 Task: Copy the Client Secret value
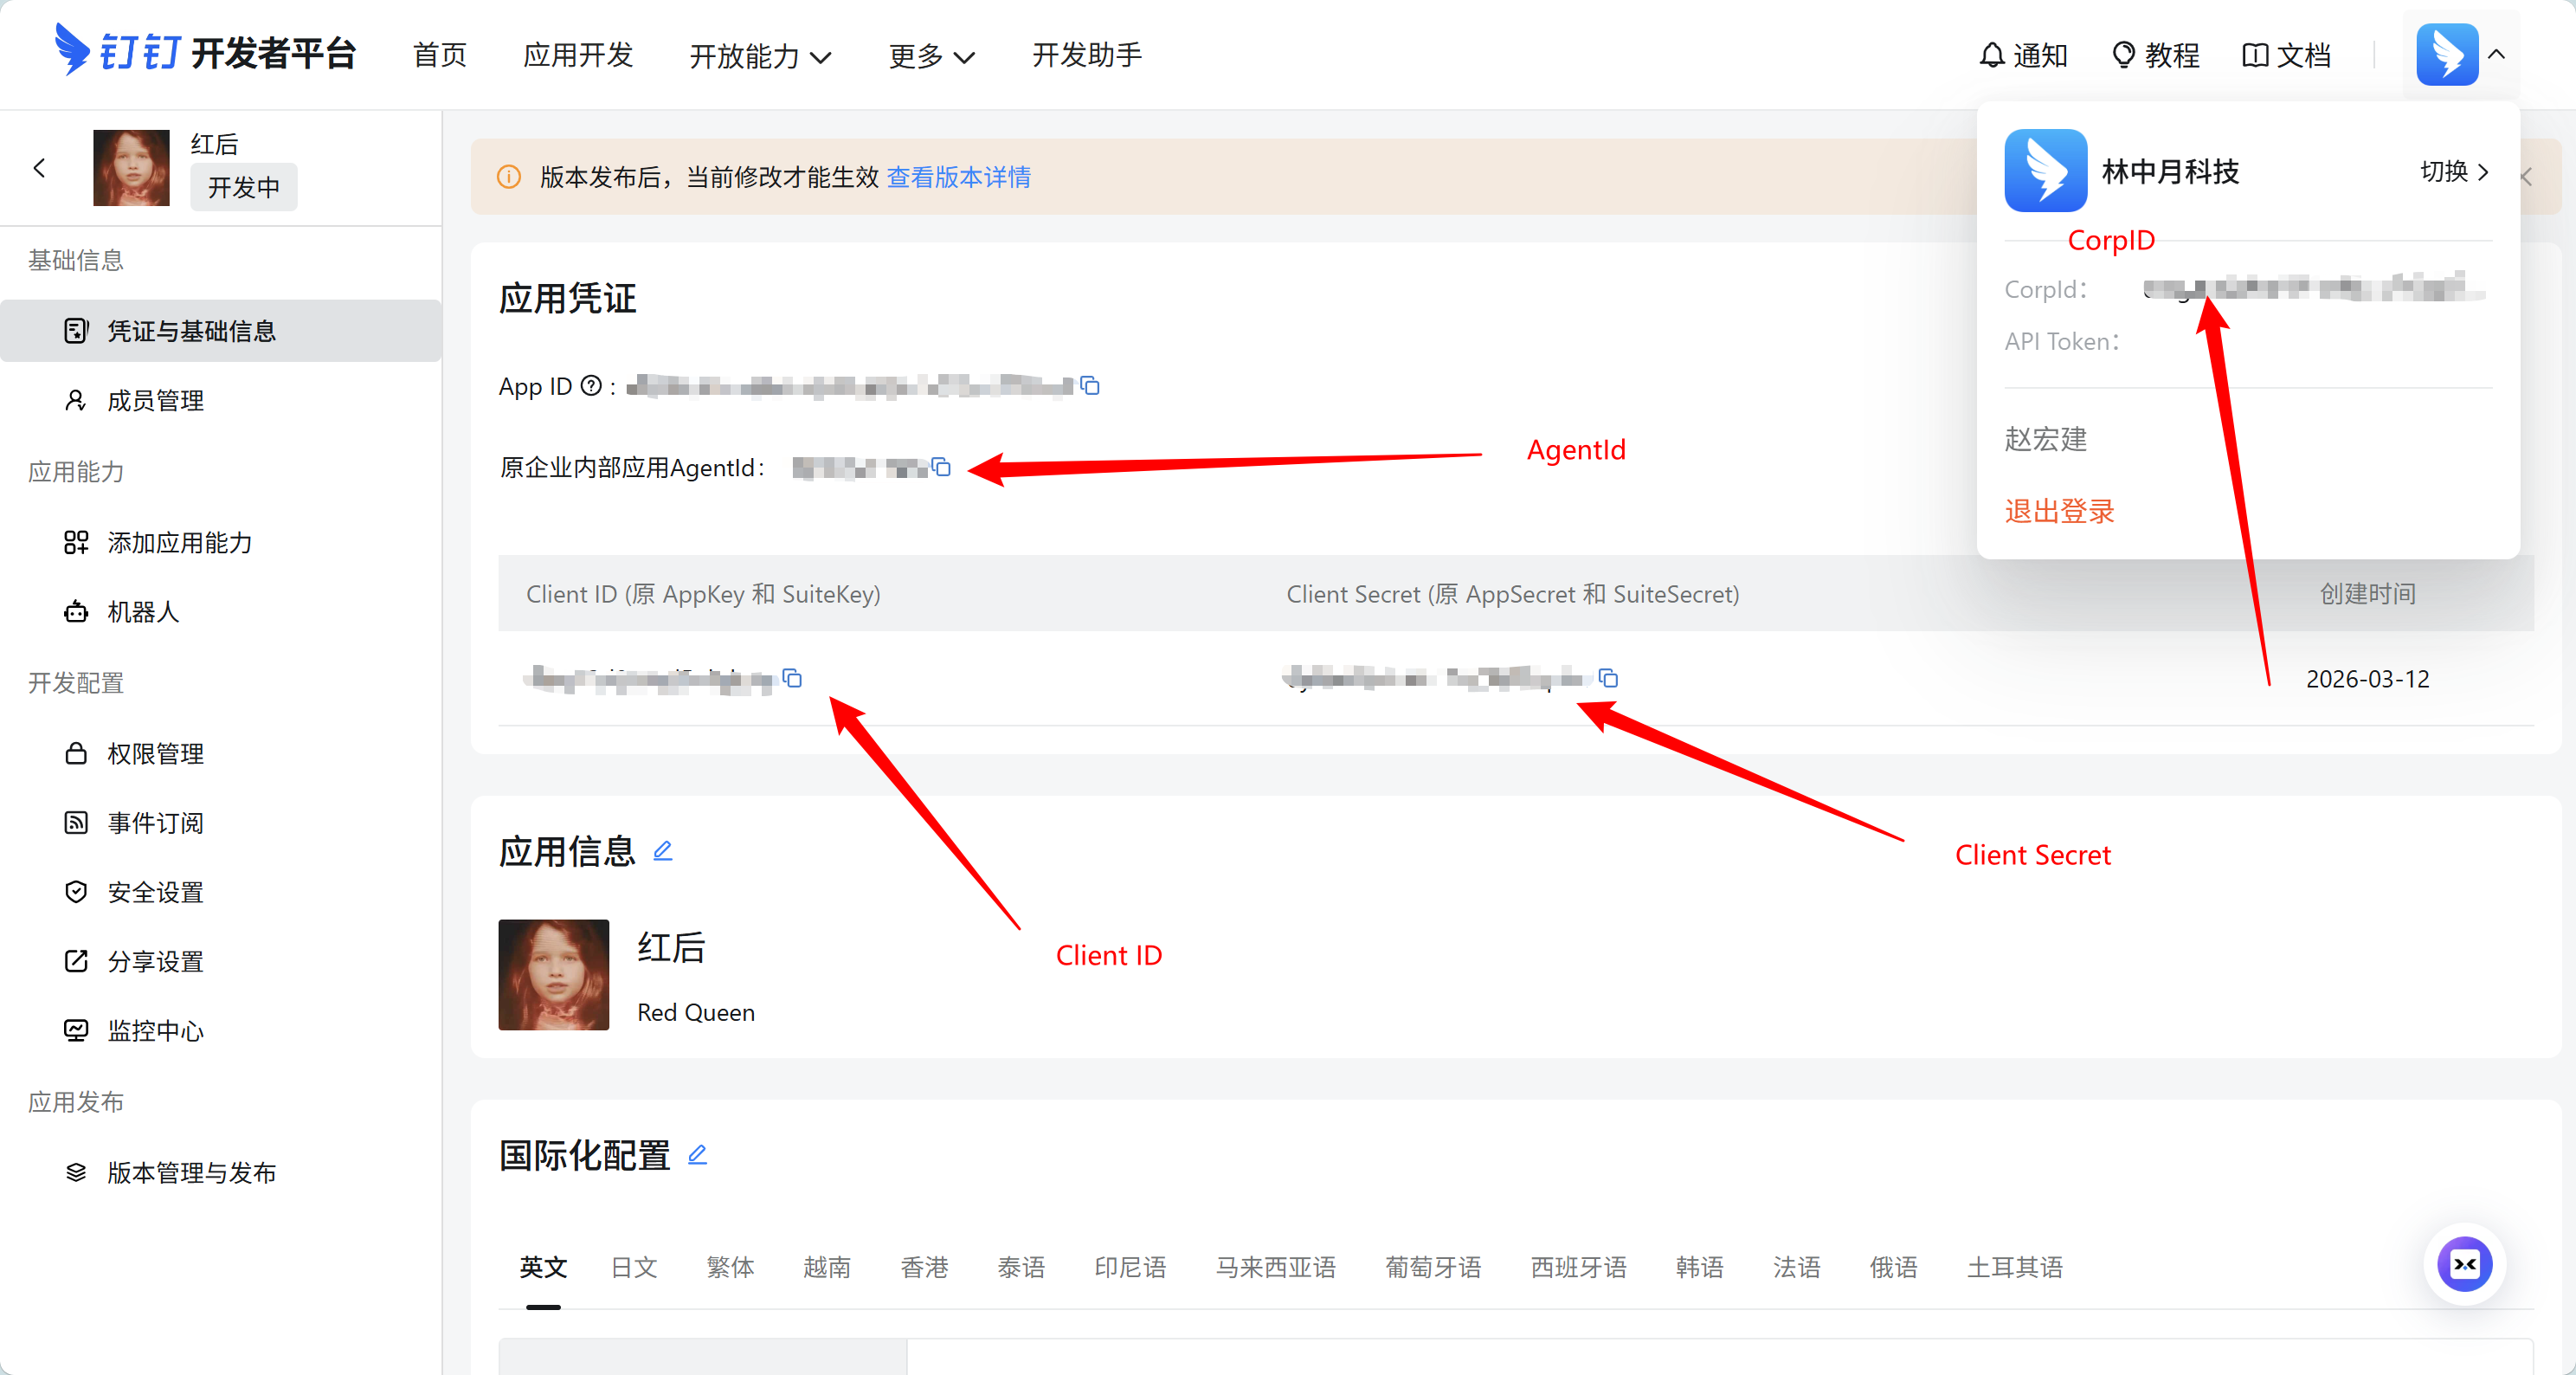[1608, 679]
